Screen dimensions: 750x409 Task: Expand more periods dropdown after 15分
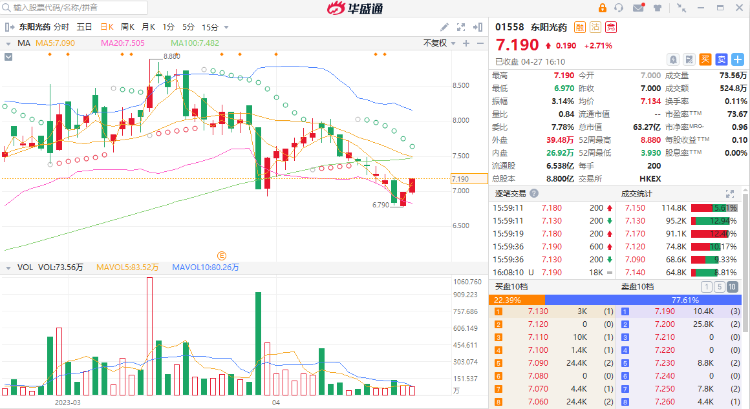point(226,28)
